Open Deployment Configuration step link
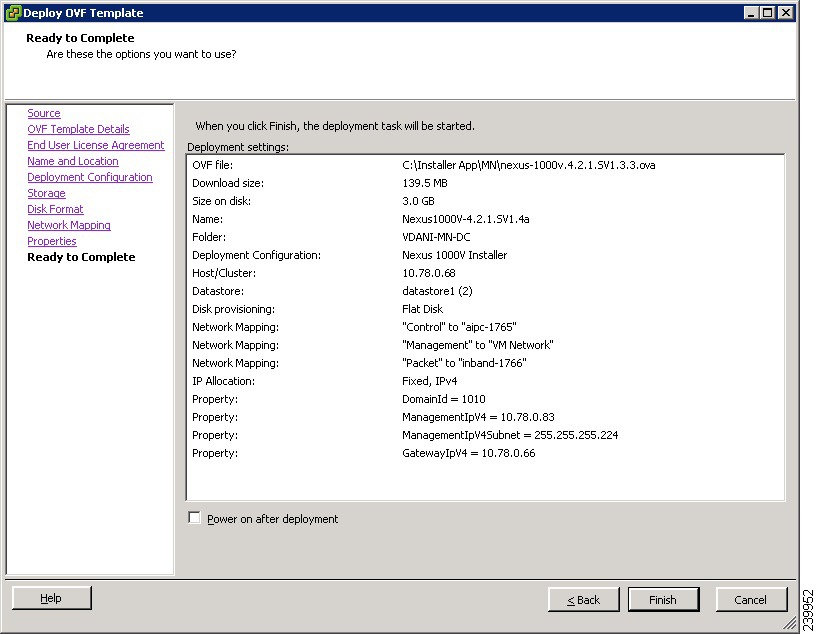This screenshot has width=816, height=634. click(x=90, y=177)
